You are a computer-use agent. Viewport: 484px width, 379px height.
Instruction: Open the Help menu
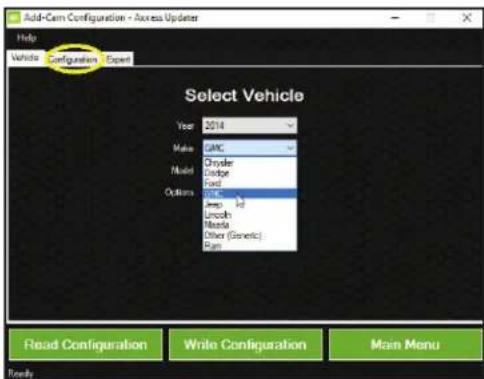(x=27, y=38)
